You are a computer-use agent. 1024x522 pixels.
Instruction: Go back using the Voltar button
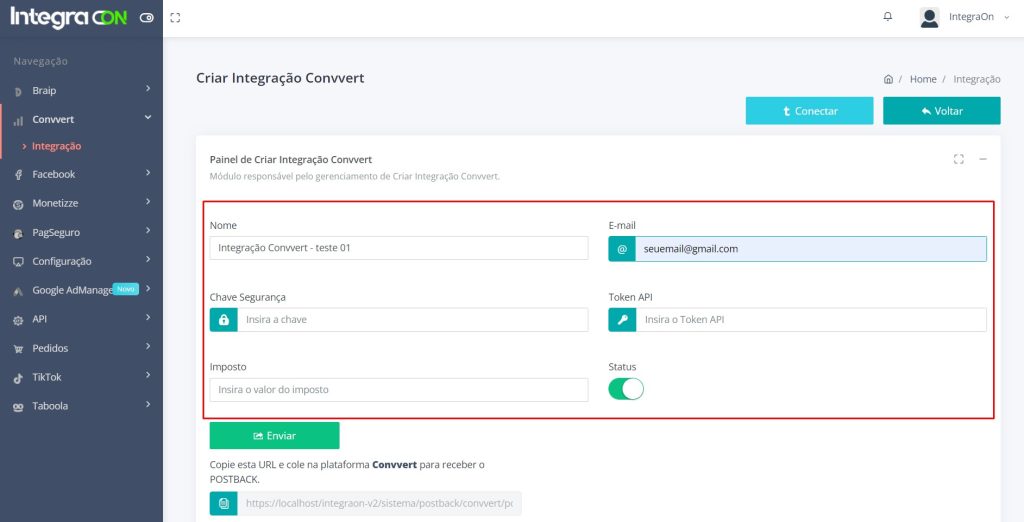pyautogui.click(x=941, y=111)
